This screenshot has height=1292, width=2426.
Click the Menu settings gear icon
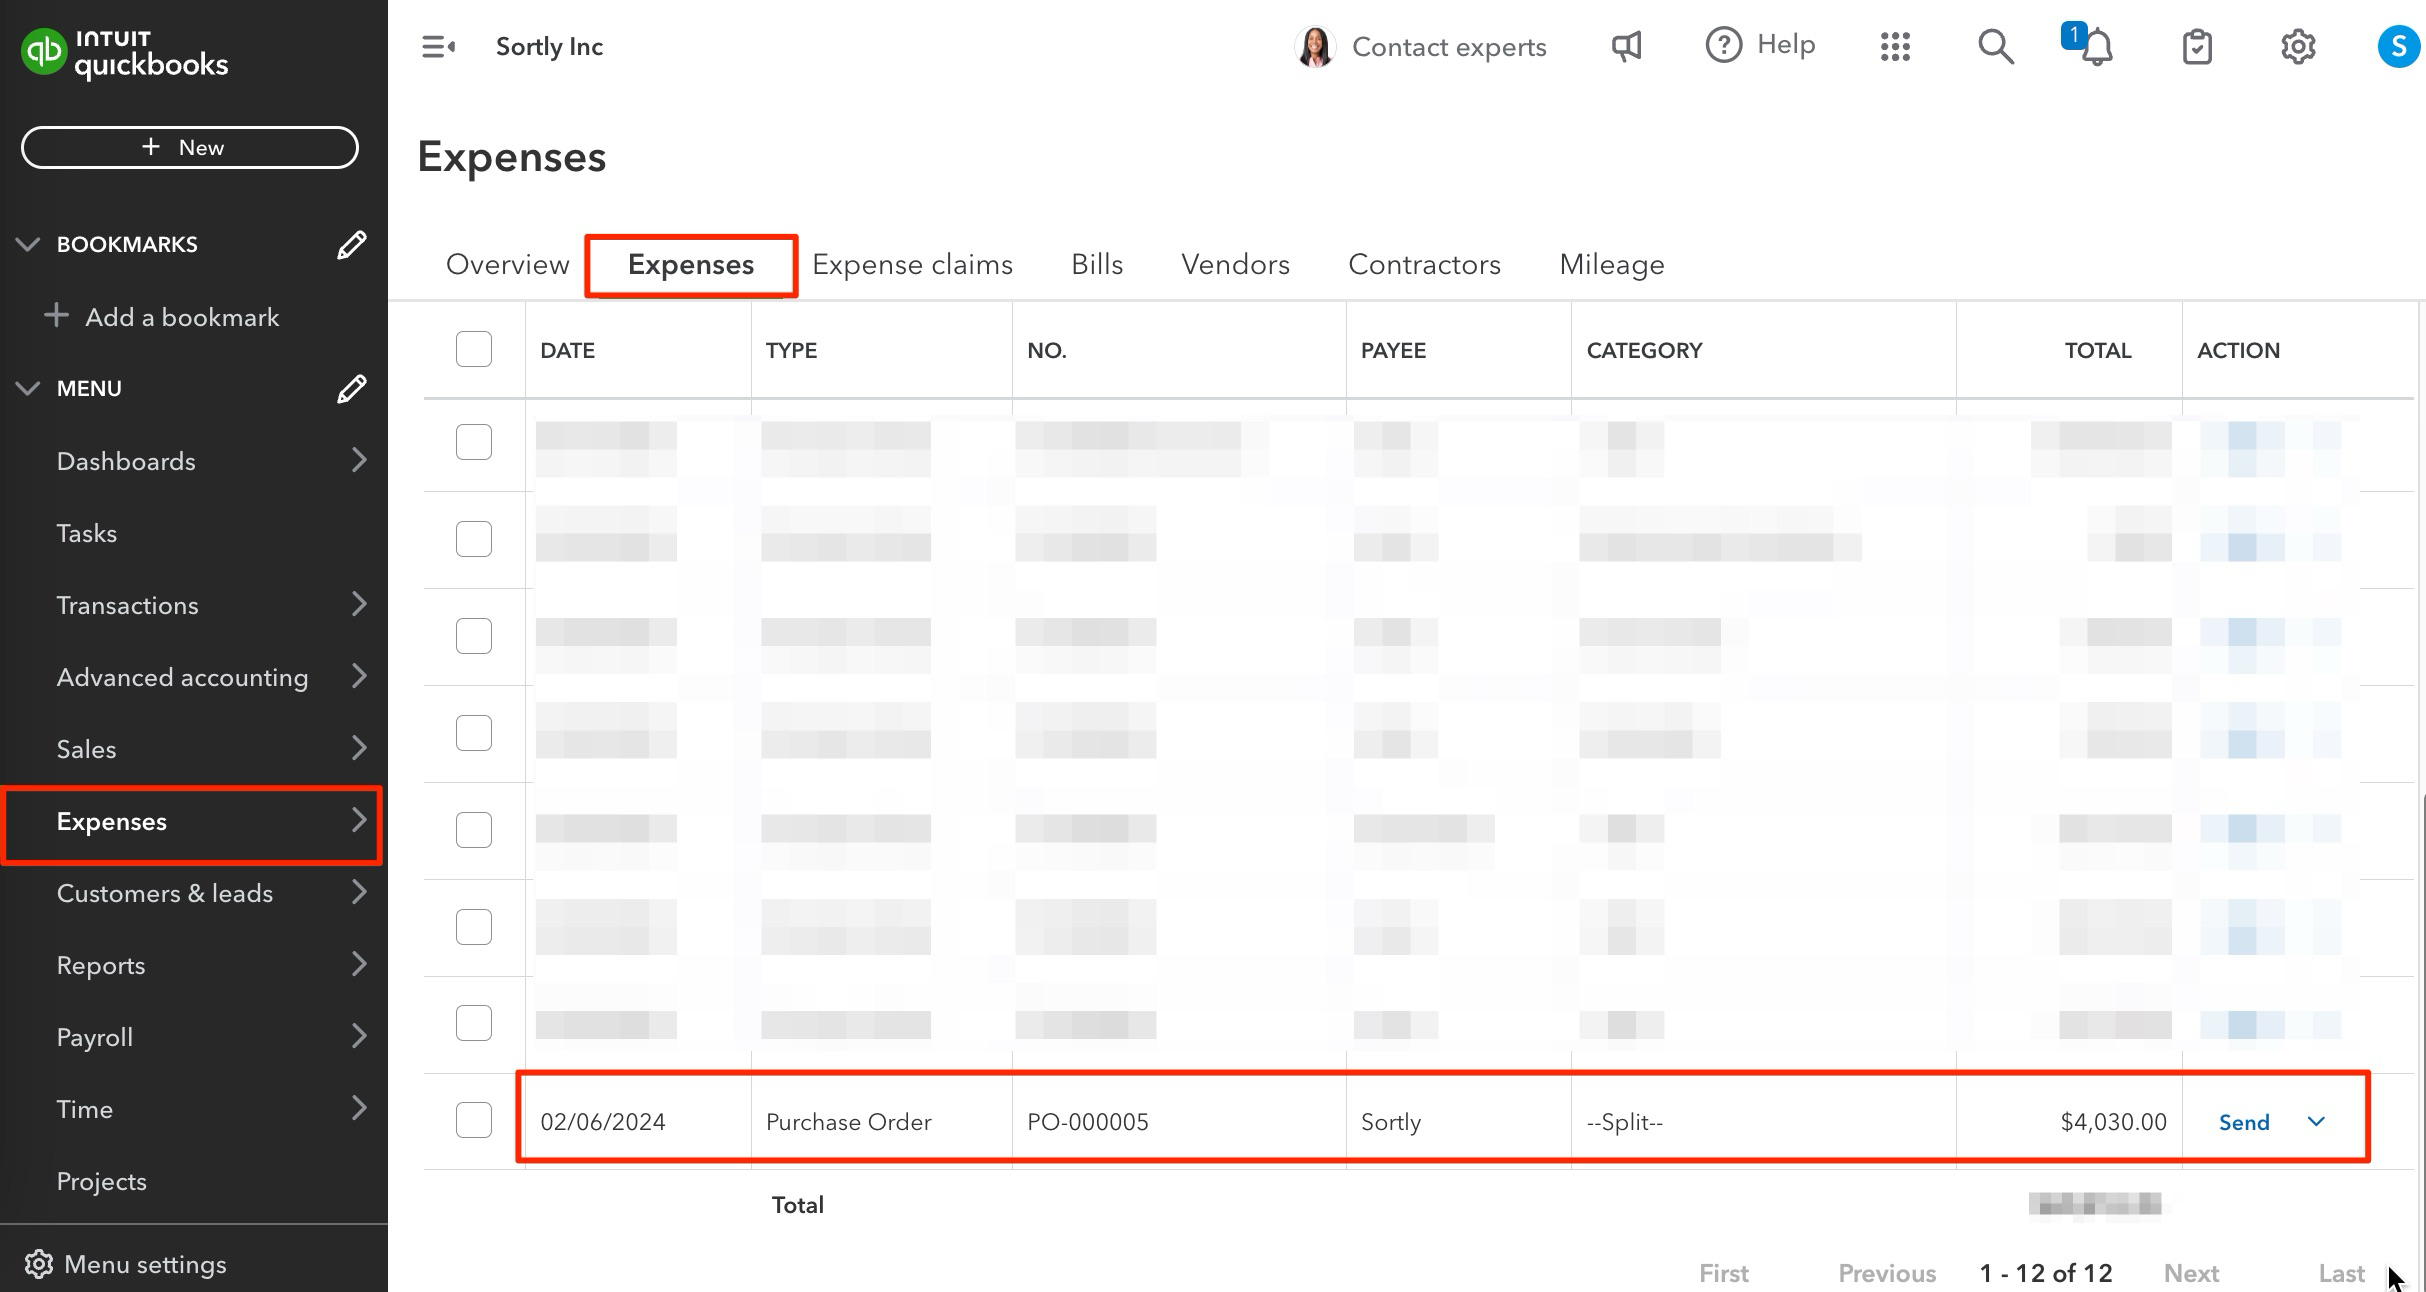[38, 1264]
